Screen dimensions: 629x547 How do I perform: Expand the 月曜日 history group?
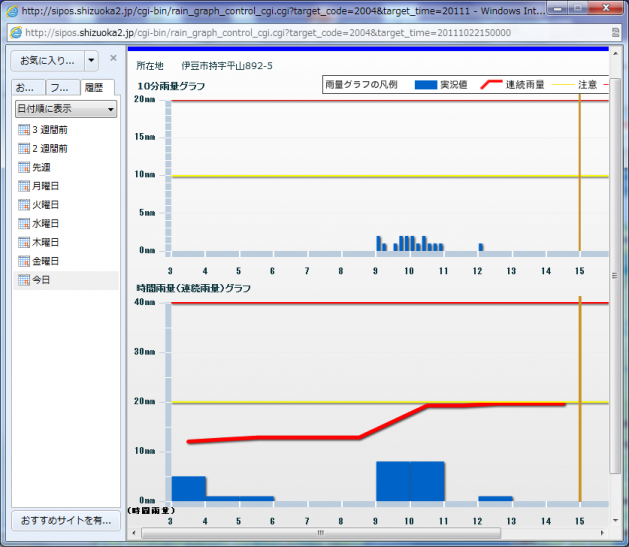pos(66,186)
